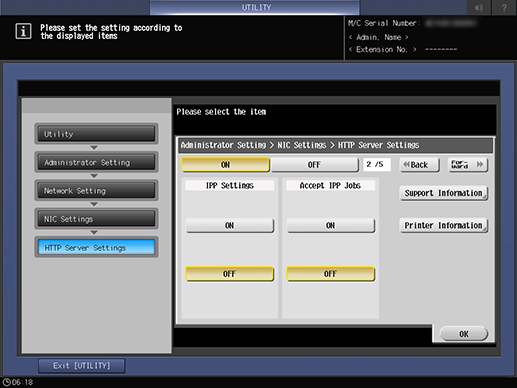Click the 'Please select the item' message
The height and width of the screenshot is (388, 517).
[x=221, y=112]
